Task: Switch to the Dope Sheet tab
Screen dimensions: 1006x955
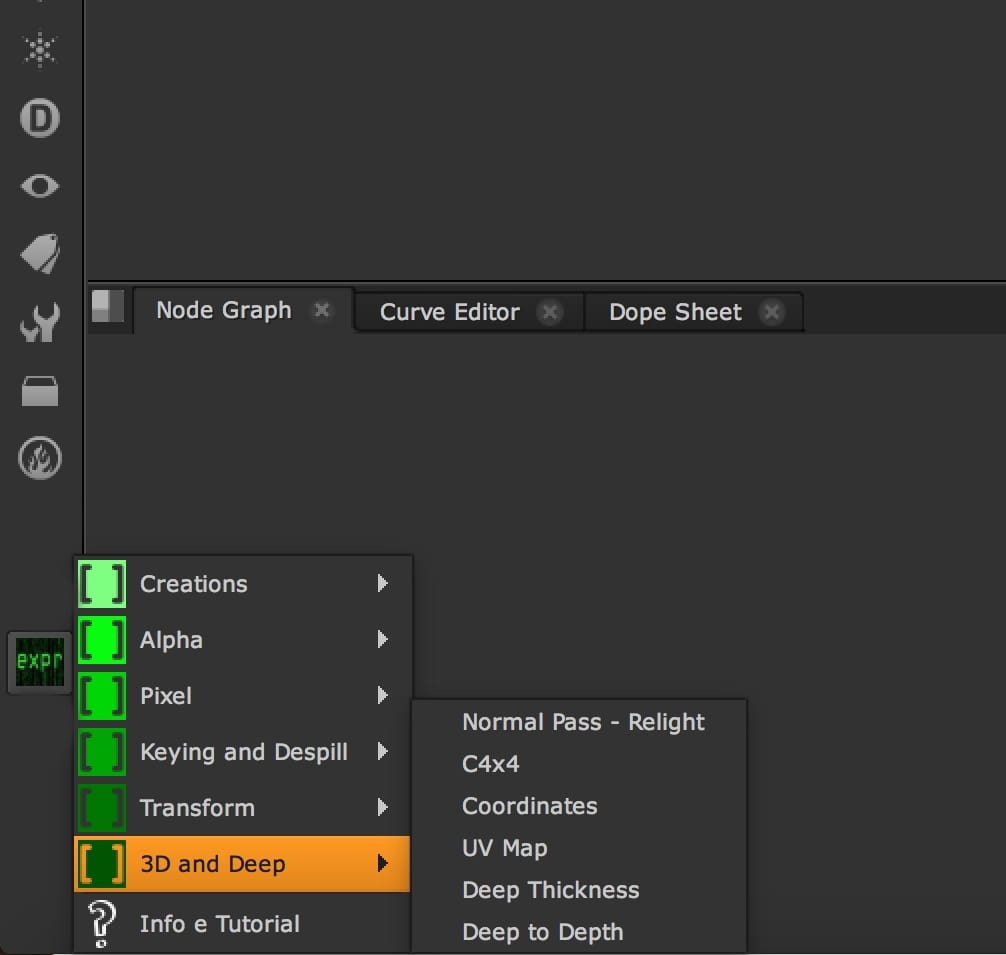Action: 673,311
